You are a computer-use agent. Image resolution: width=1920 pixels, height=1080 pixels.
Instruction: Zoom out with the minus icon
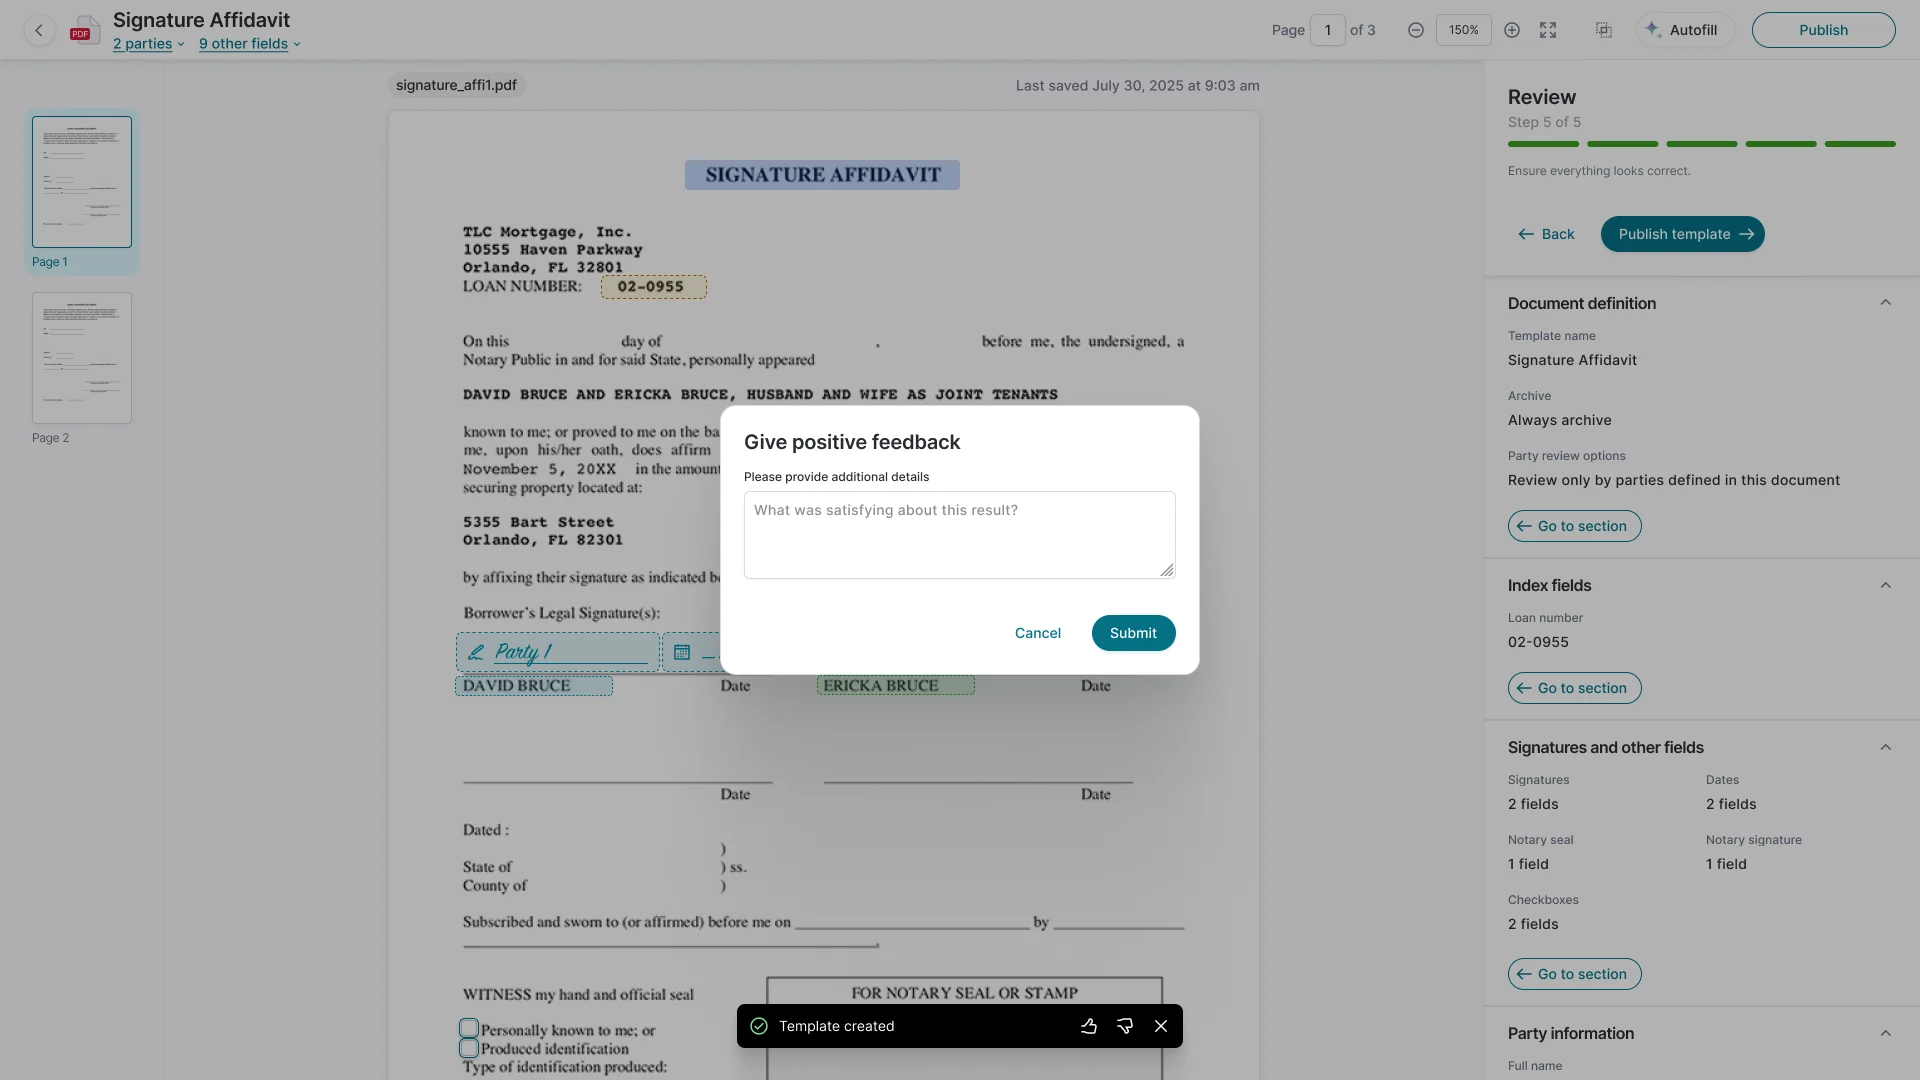[1416, 30]
